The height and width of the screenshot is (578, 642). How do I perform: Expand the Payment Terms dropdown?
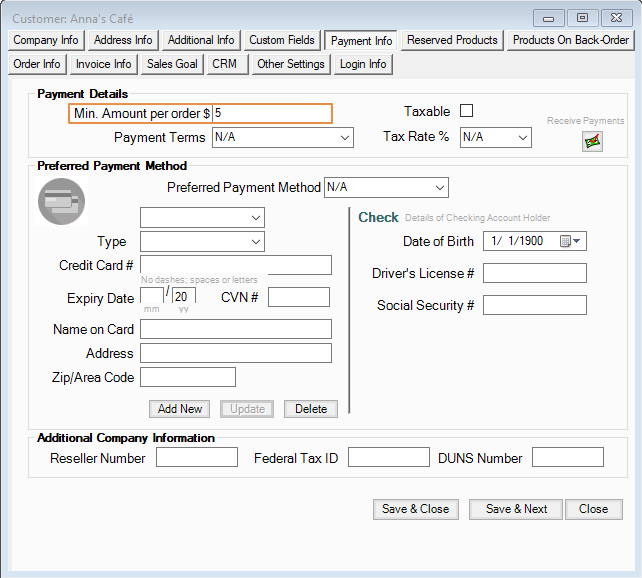point(345,137)
